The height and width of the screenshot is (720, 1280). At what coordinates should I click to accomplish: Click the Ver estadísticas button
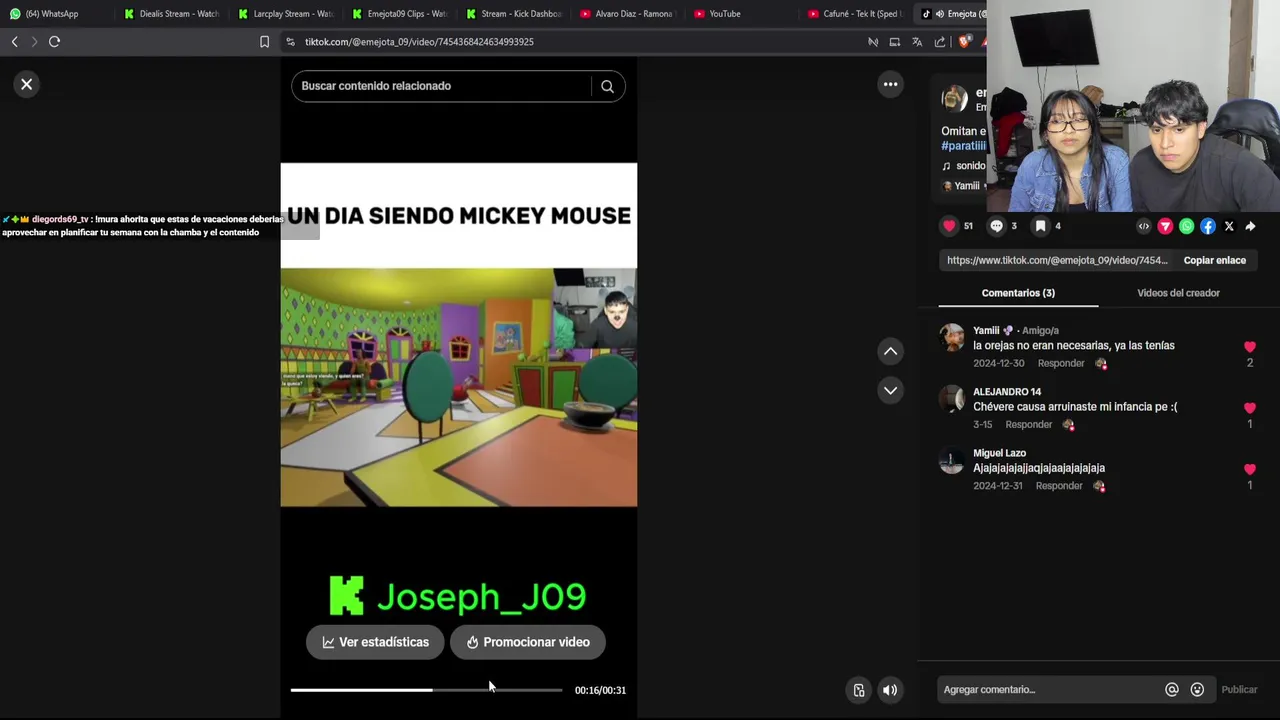point(375,642)
